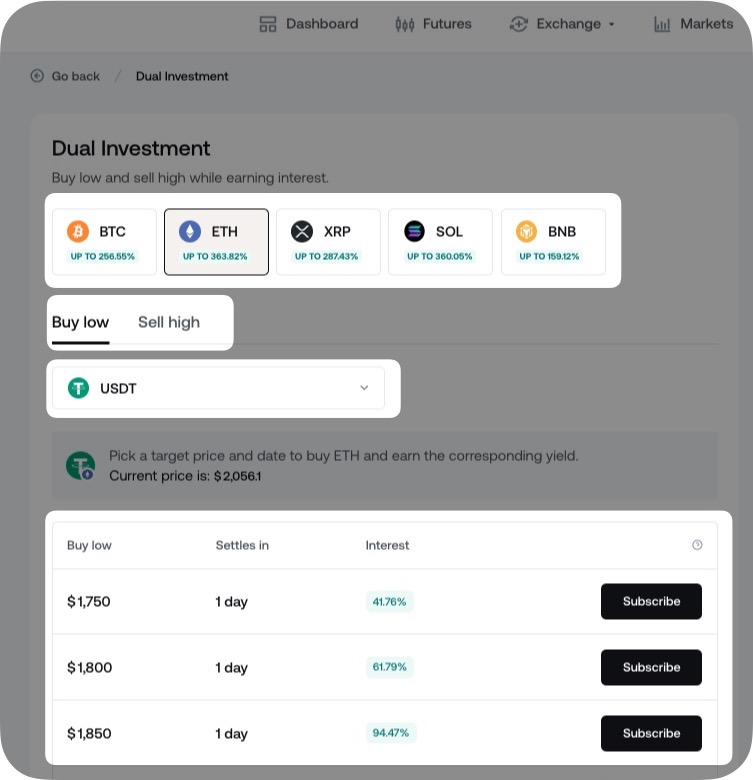753x780 pixels.
Task: Click the 94.47% interest badge
Action: click(391, 734)
